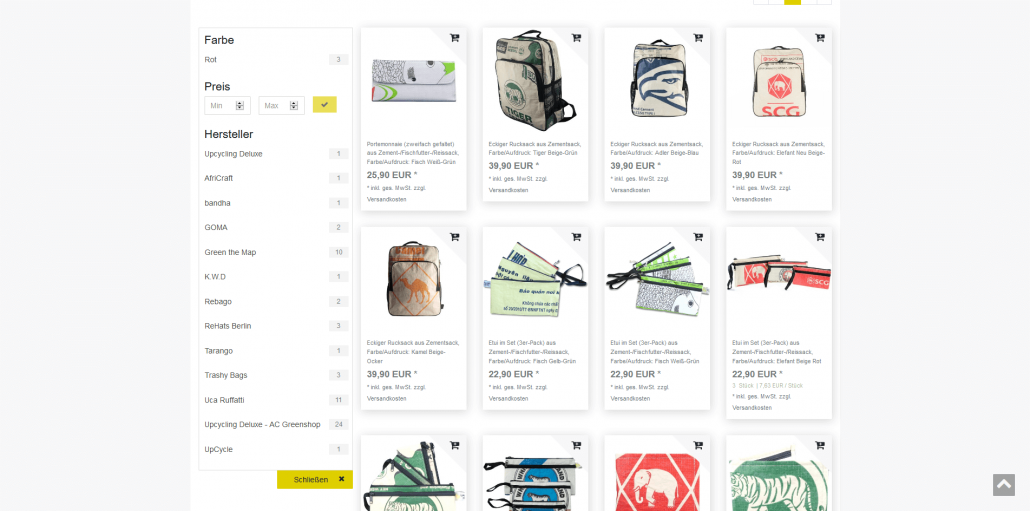This screenshot has width=1030, height=511.
Task: Add Kamel Beige-Ocker backpack to cart
Action: [455, 237]
